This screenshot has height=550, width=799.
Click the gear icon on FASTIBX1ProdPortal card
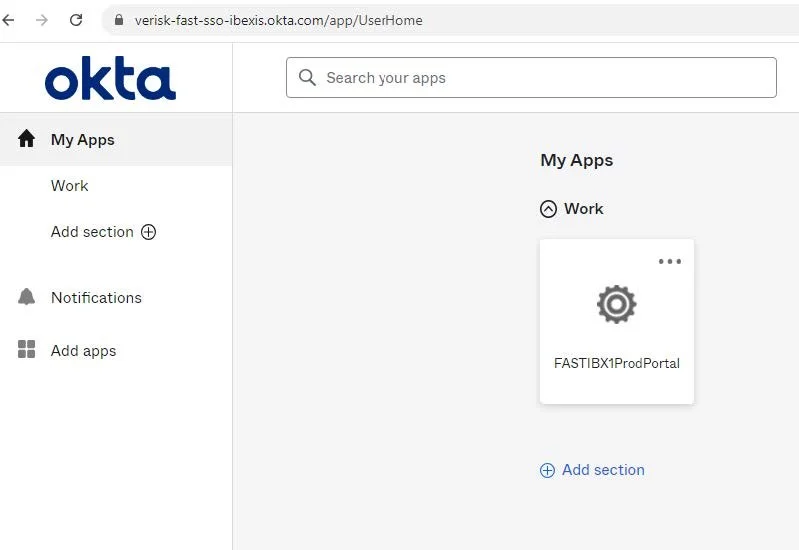coord(617,304)
